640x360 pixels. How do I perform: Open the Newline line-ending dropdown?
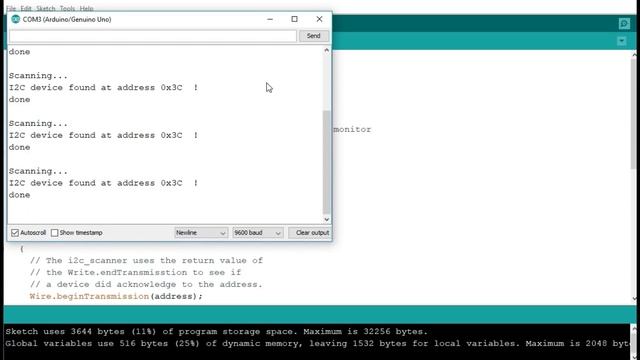pyautogui.click(x=201, y=233)
